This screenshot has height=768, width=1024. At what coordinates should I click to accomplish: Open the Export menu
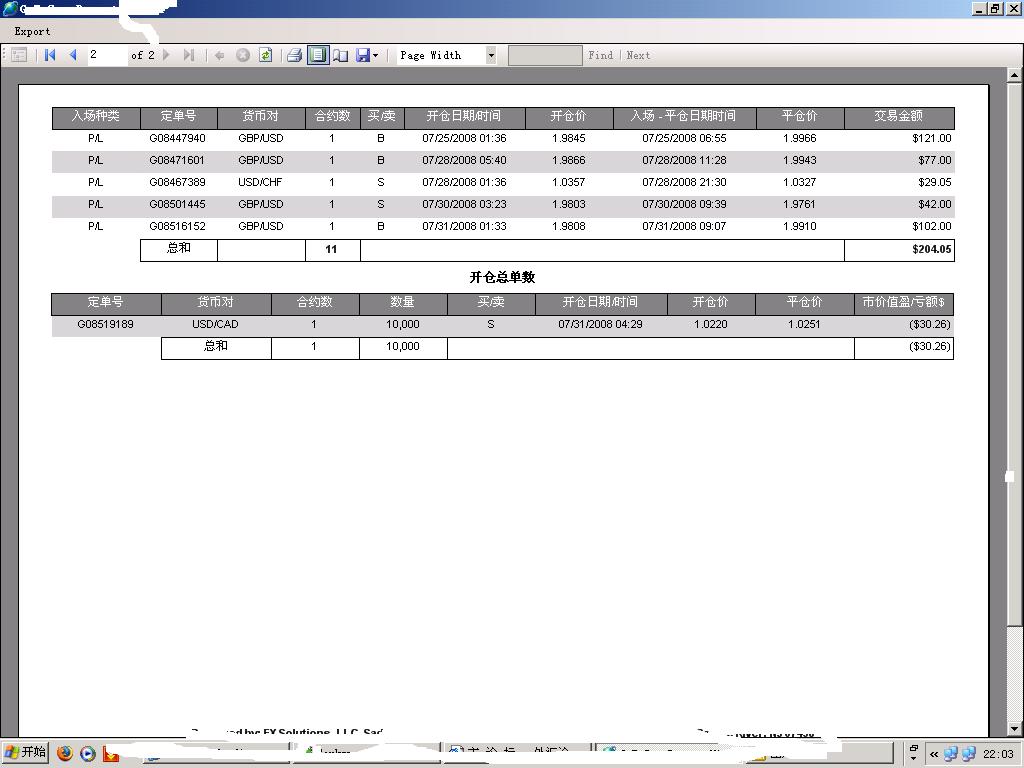click(x=32, y=31)
